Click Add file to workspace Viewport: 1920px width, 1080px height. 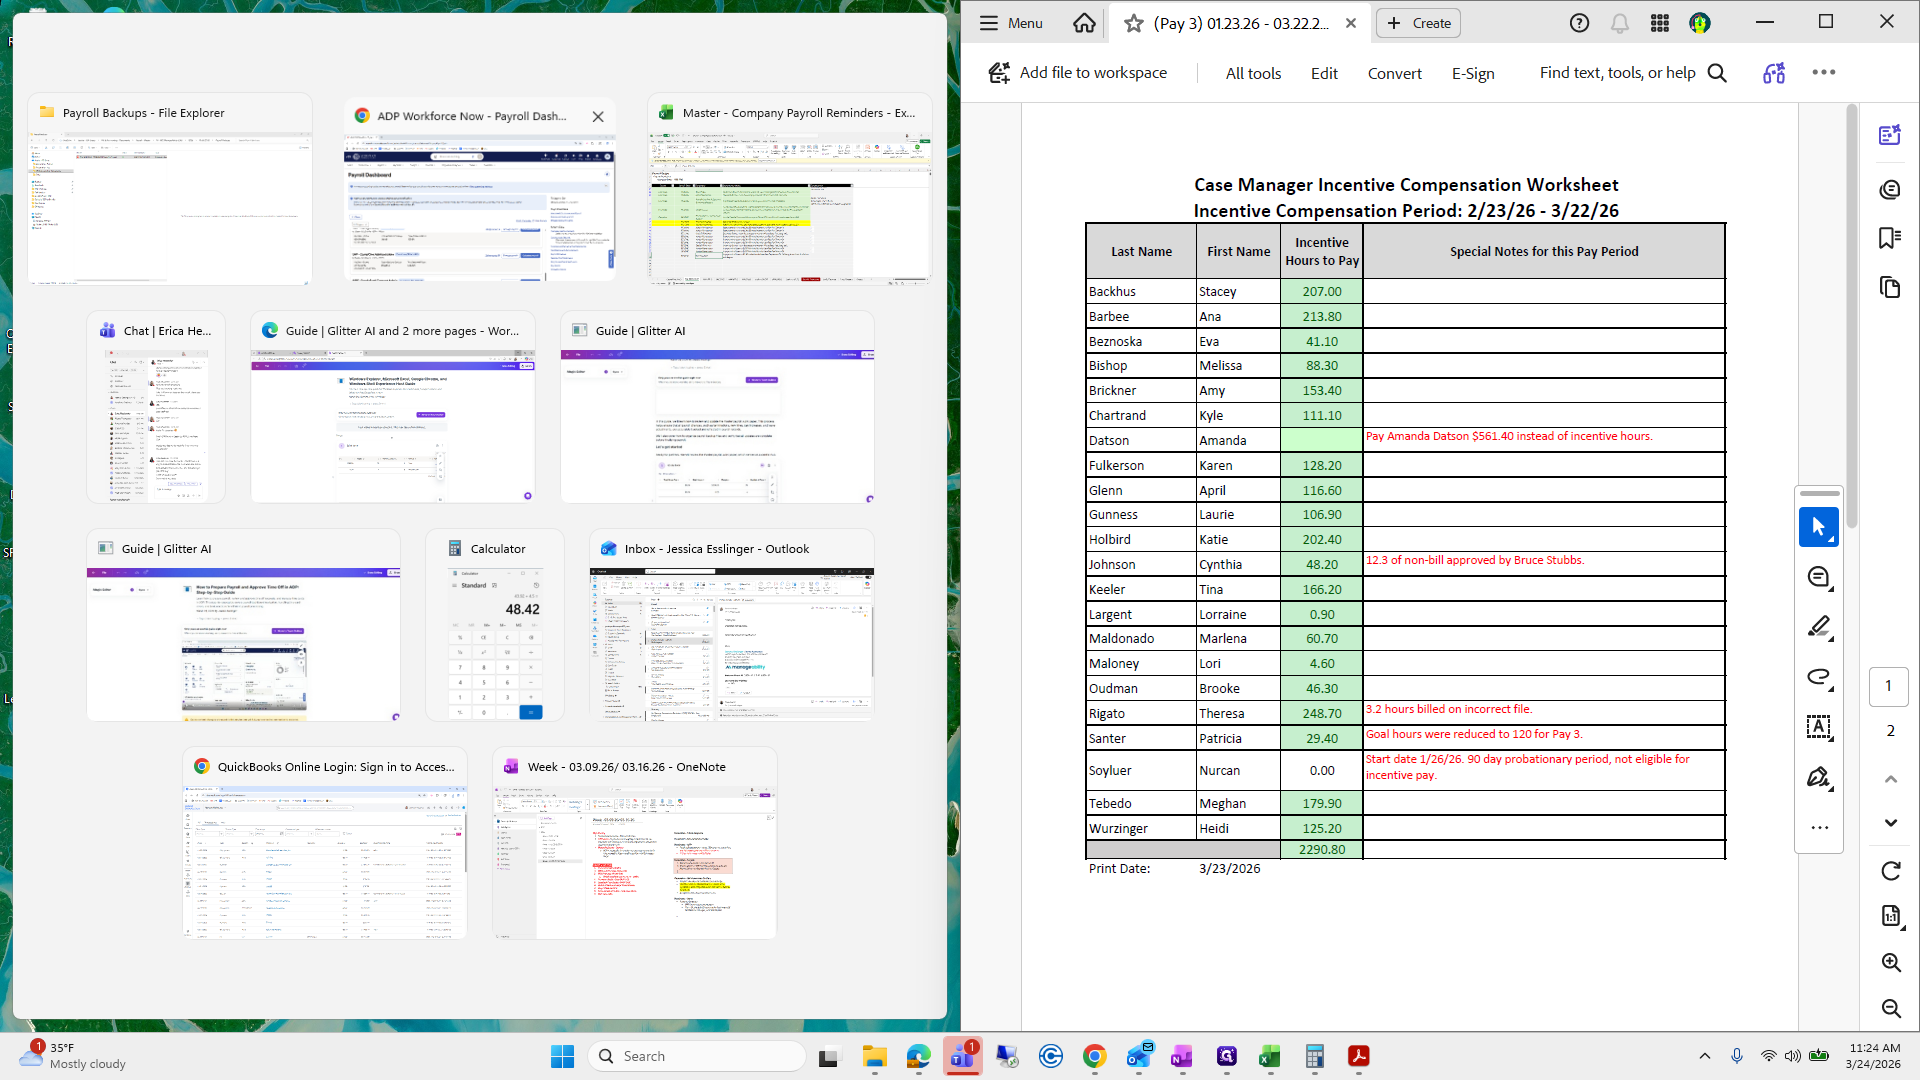click(x=1078, y=73)
